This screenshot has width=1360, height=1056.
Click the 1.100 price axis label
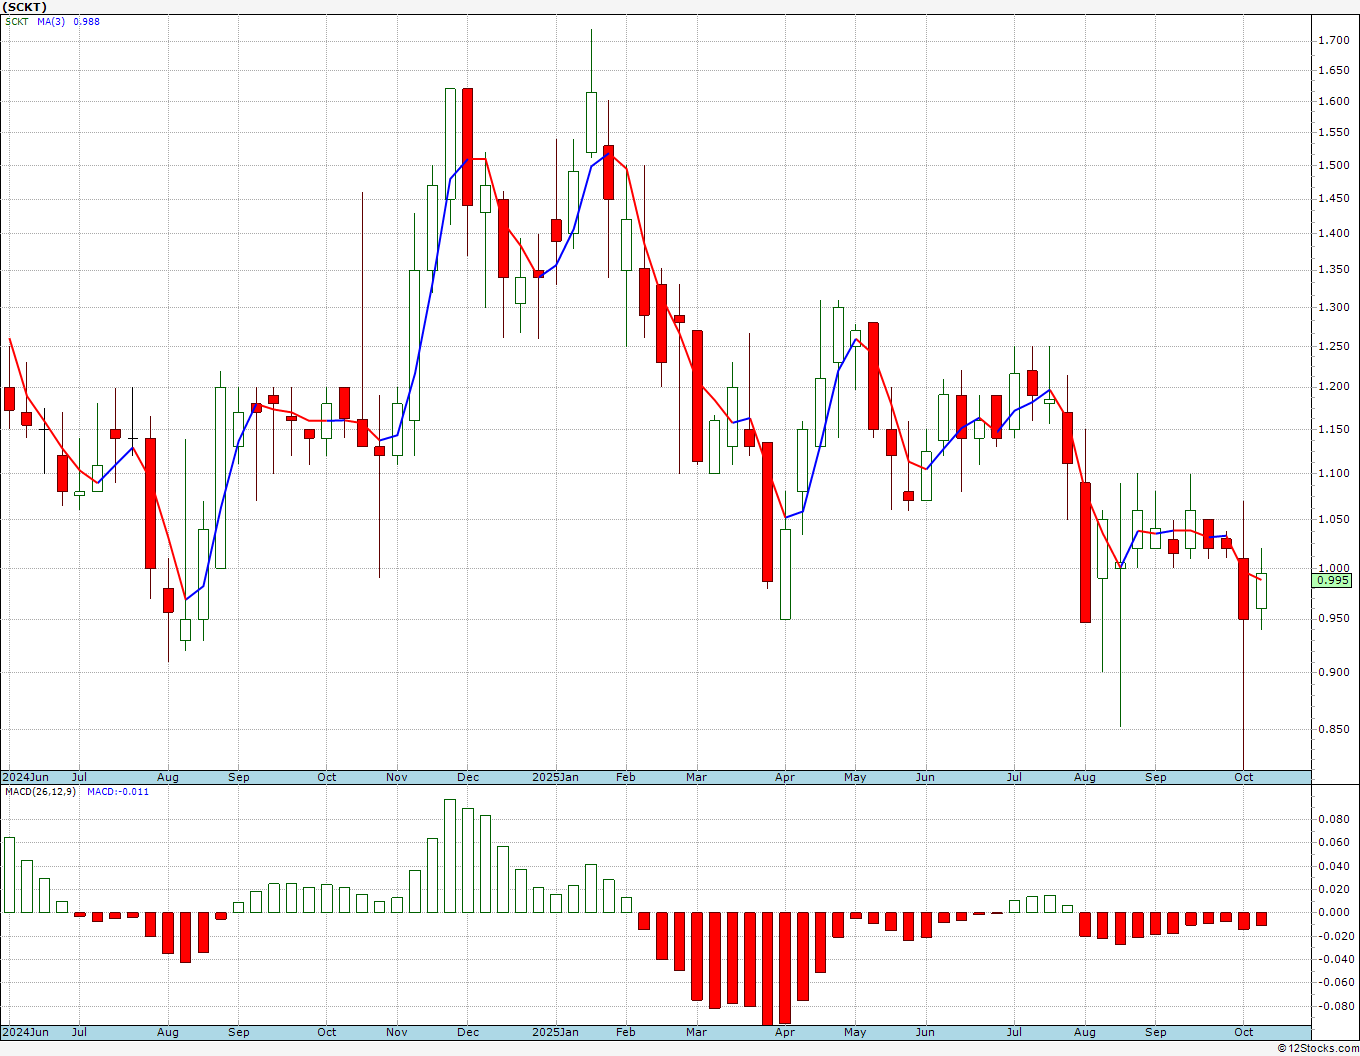point(1333,474)
